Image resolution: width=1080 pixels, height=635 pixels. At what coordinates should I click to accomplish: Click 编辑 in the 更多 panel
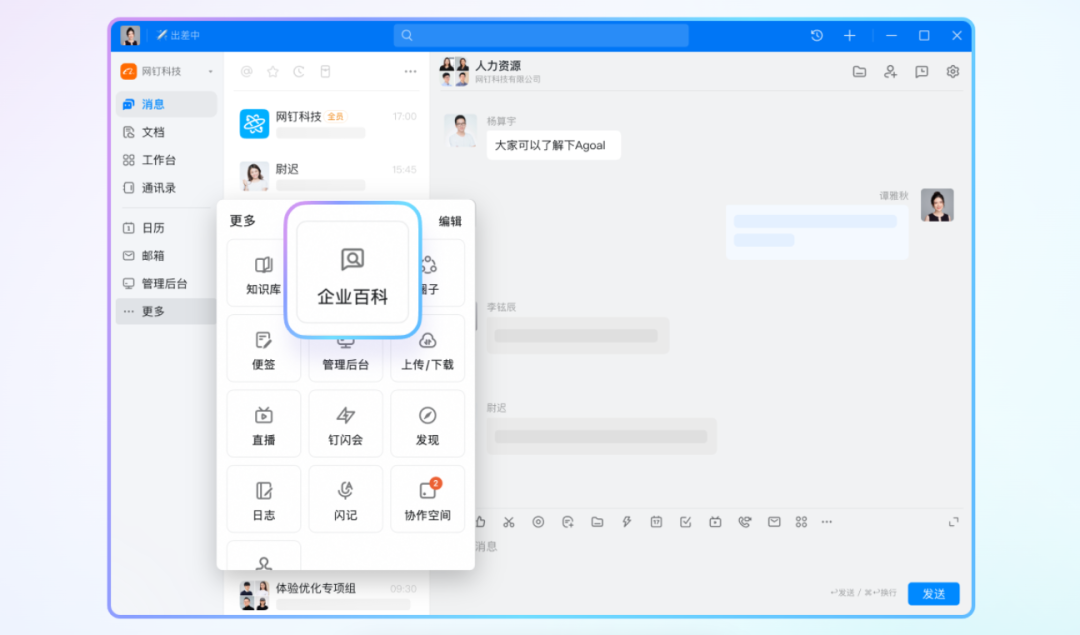[450, 221]
